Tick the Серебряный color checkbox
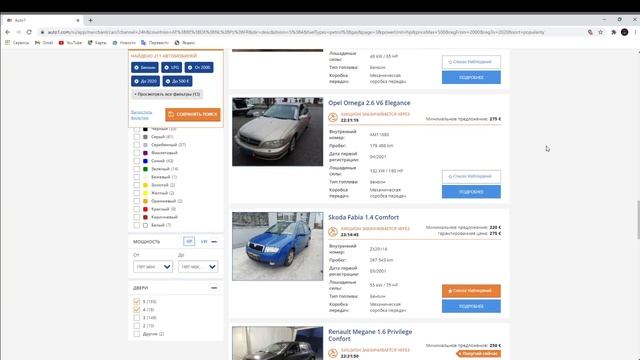Screen dimensions: 640x360 pyautogui.click(x=137, y=145)
